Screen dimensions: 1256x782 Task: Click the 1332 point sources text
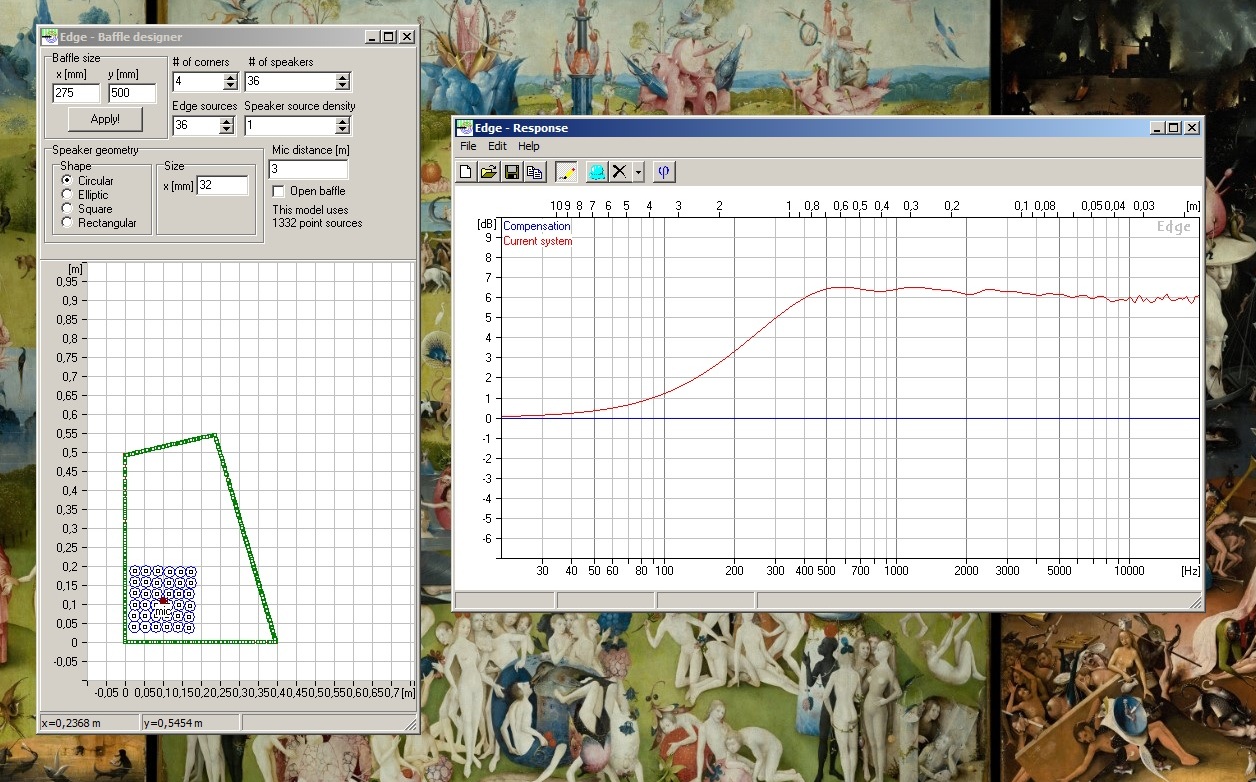point(317,223)
